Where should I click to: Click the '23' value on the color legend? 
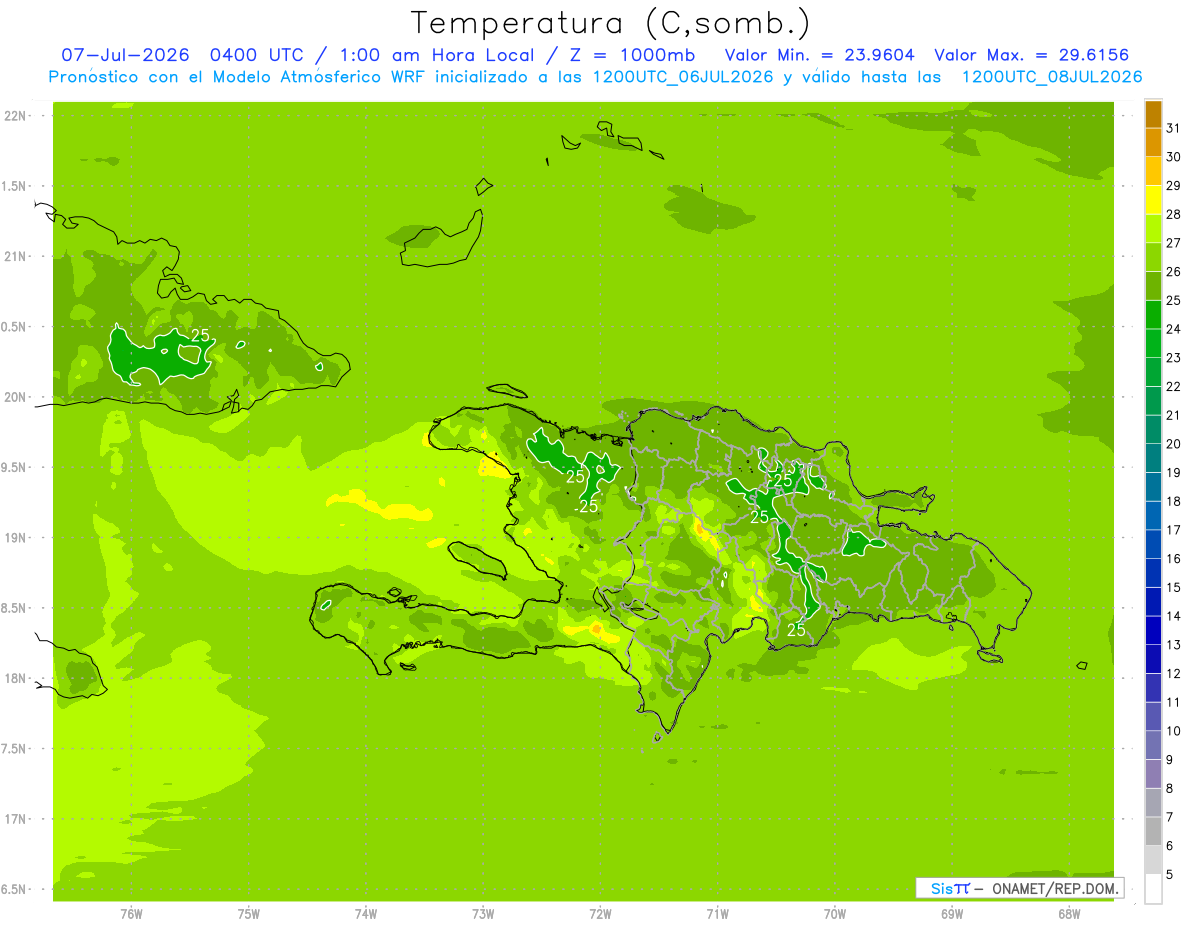tap(1174, 358)
